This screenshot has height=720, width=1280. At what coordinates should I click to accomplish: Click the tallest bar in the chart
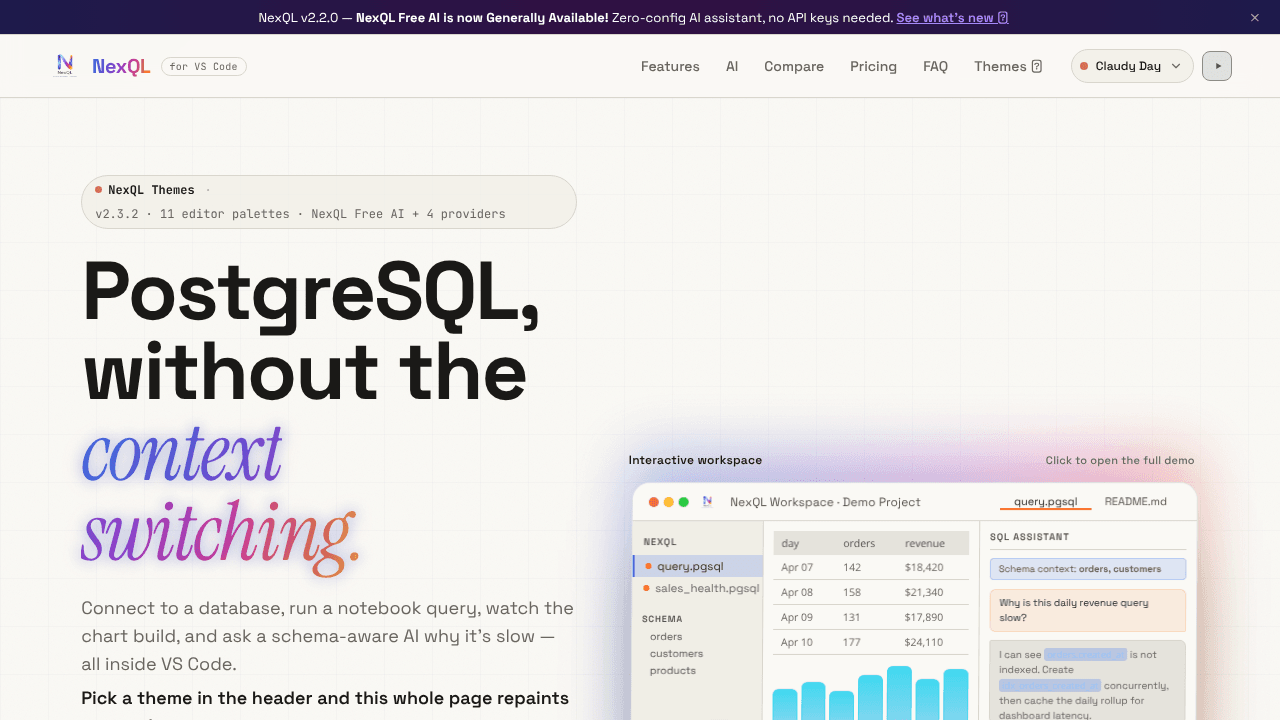point(900,693)
